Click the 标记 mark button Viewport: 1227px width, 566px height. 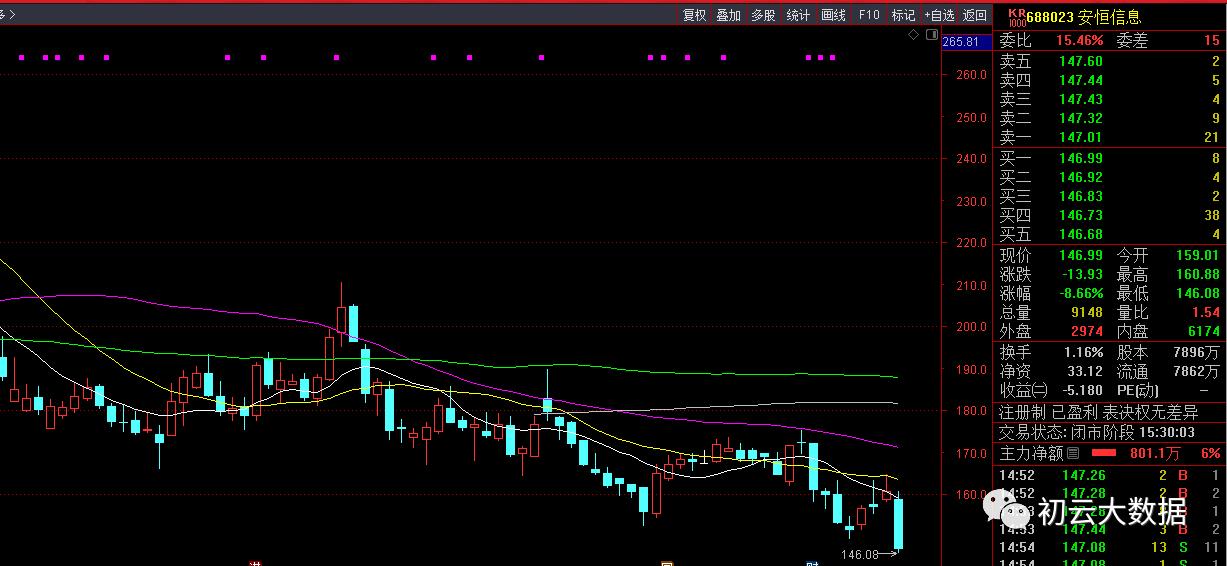pyautogui.click(x=903, y=15)
